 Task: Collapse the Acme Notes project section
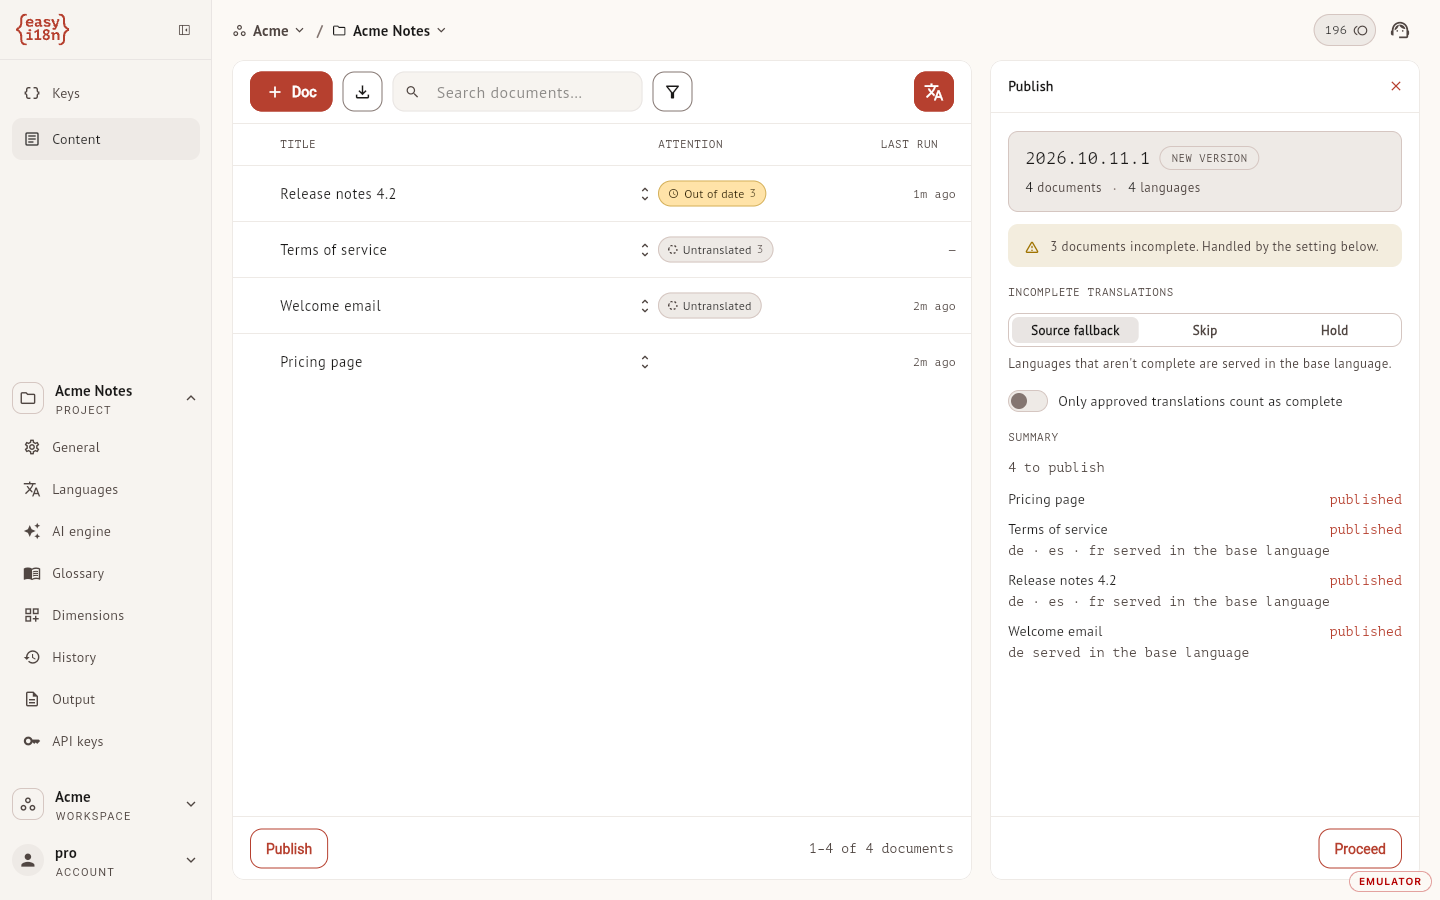click(191, 398)
